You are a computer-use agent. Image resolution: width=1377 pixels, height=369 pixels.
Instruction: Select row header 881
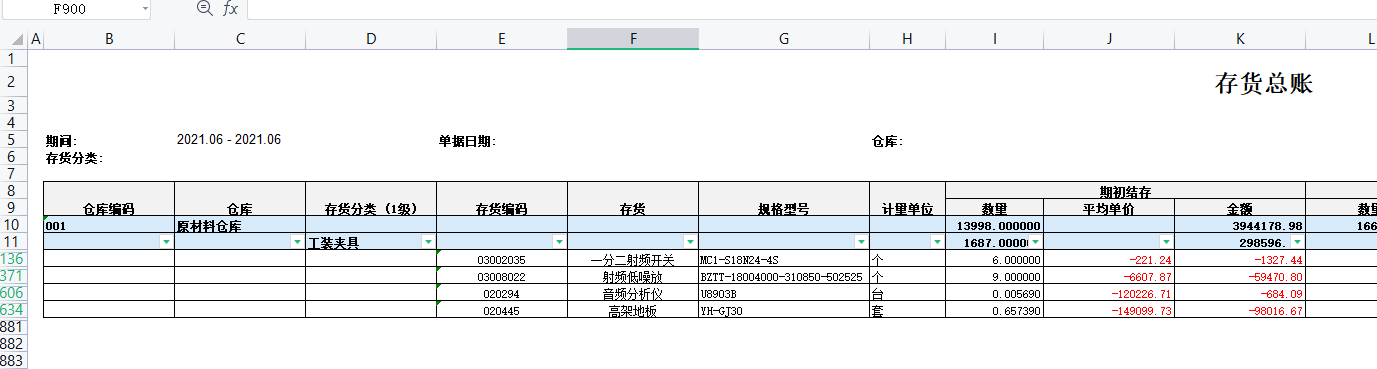tap(13, 327)
